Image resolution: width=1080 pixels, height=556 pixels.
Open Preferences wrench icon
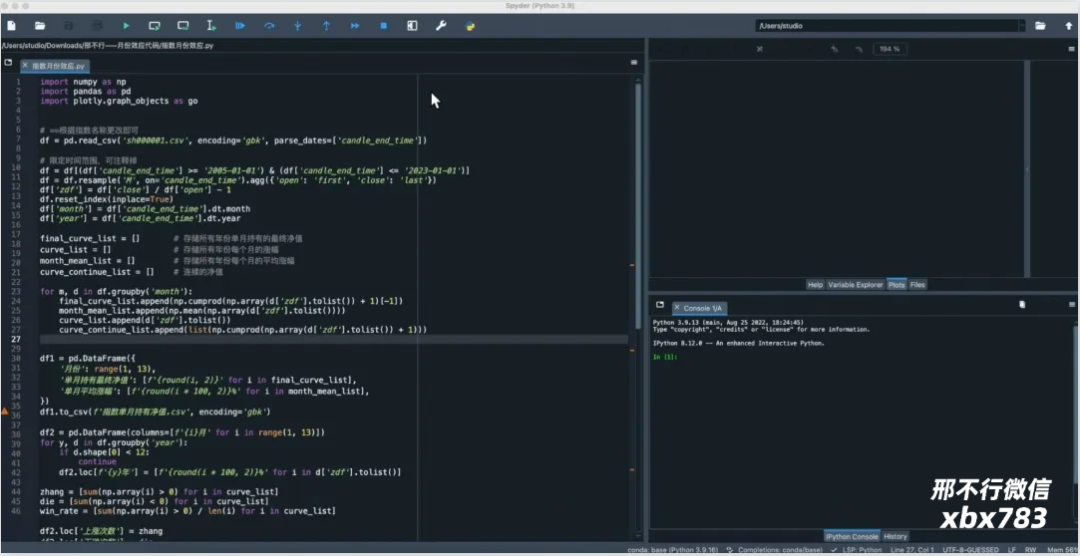coord(441,25)
